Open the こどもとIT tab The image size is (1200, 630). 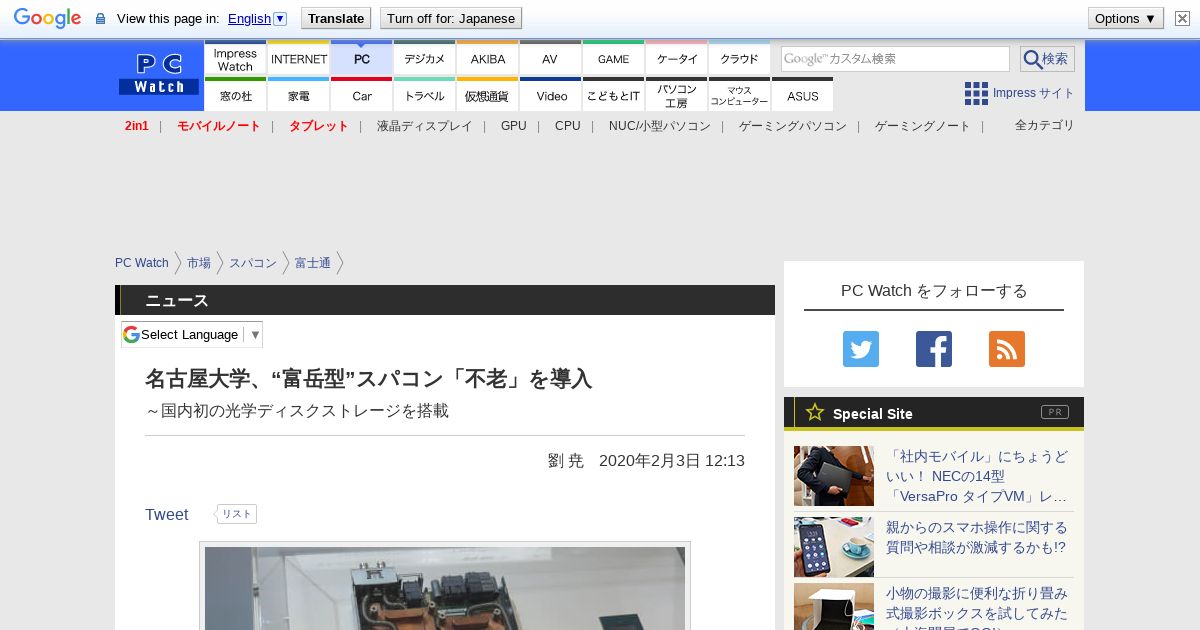click(613, 95)
